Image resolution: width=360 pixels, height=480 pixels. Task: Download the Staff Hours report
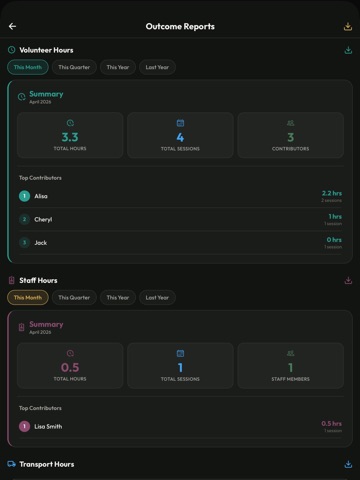pos(348,281)
